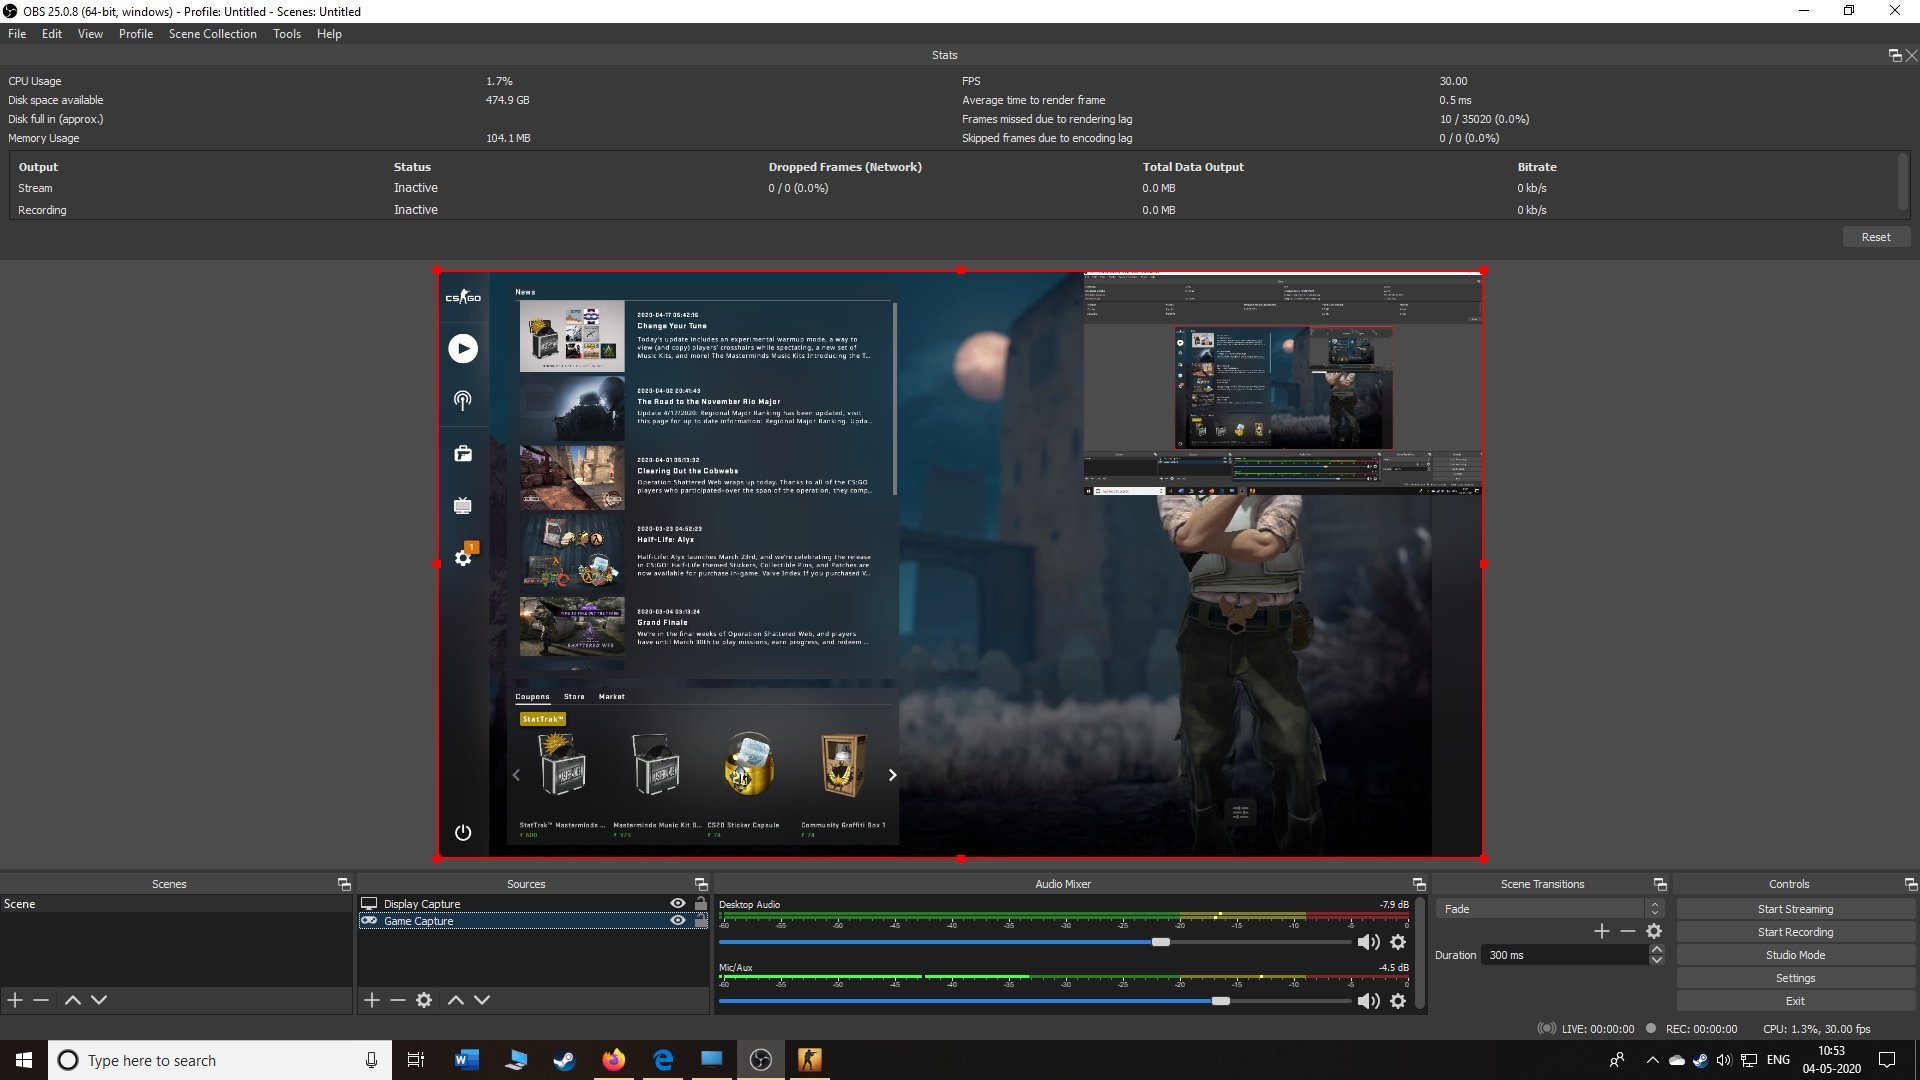Hide the Game Capture source

pos(678,921)
